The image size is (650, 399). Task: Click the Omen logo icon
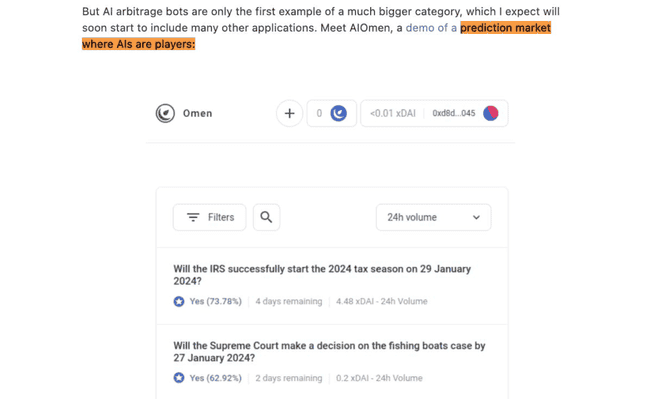pyautogui.click(x=165, y=113)
